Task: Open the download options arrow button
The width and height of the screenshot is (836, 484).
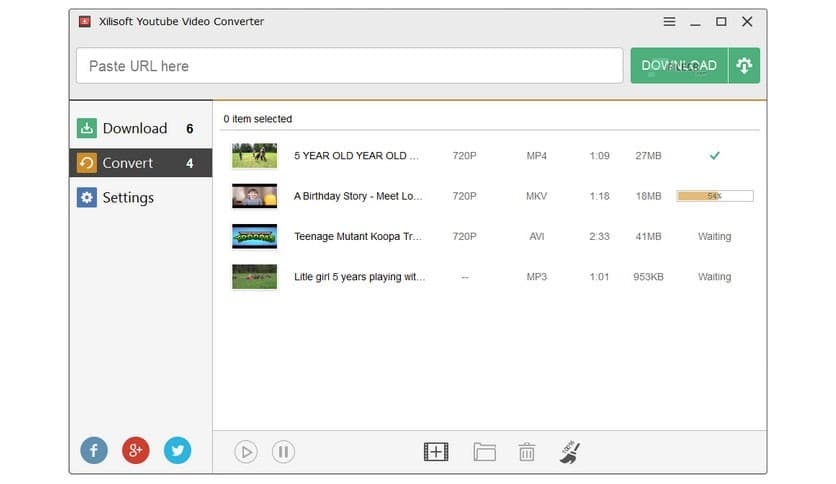Action: pos(744,66)
